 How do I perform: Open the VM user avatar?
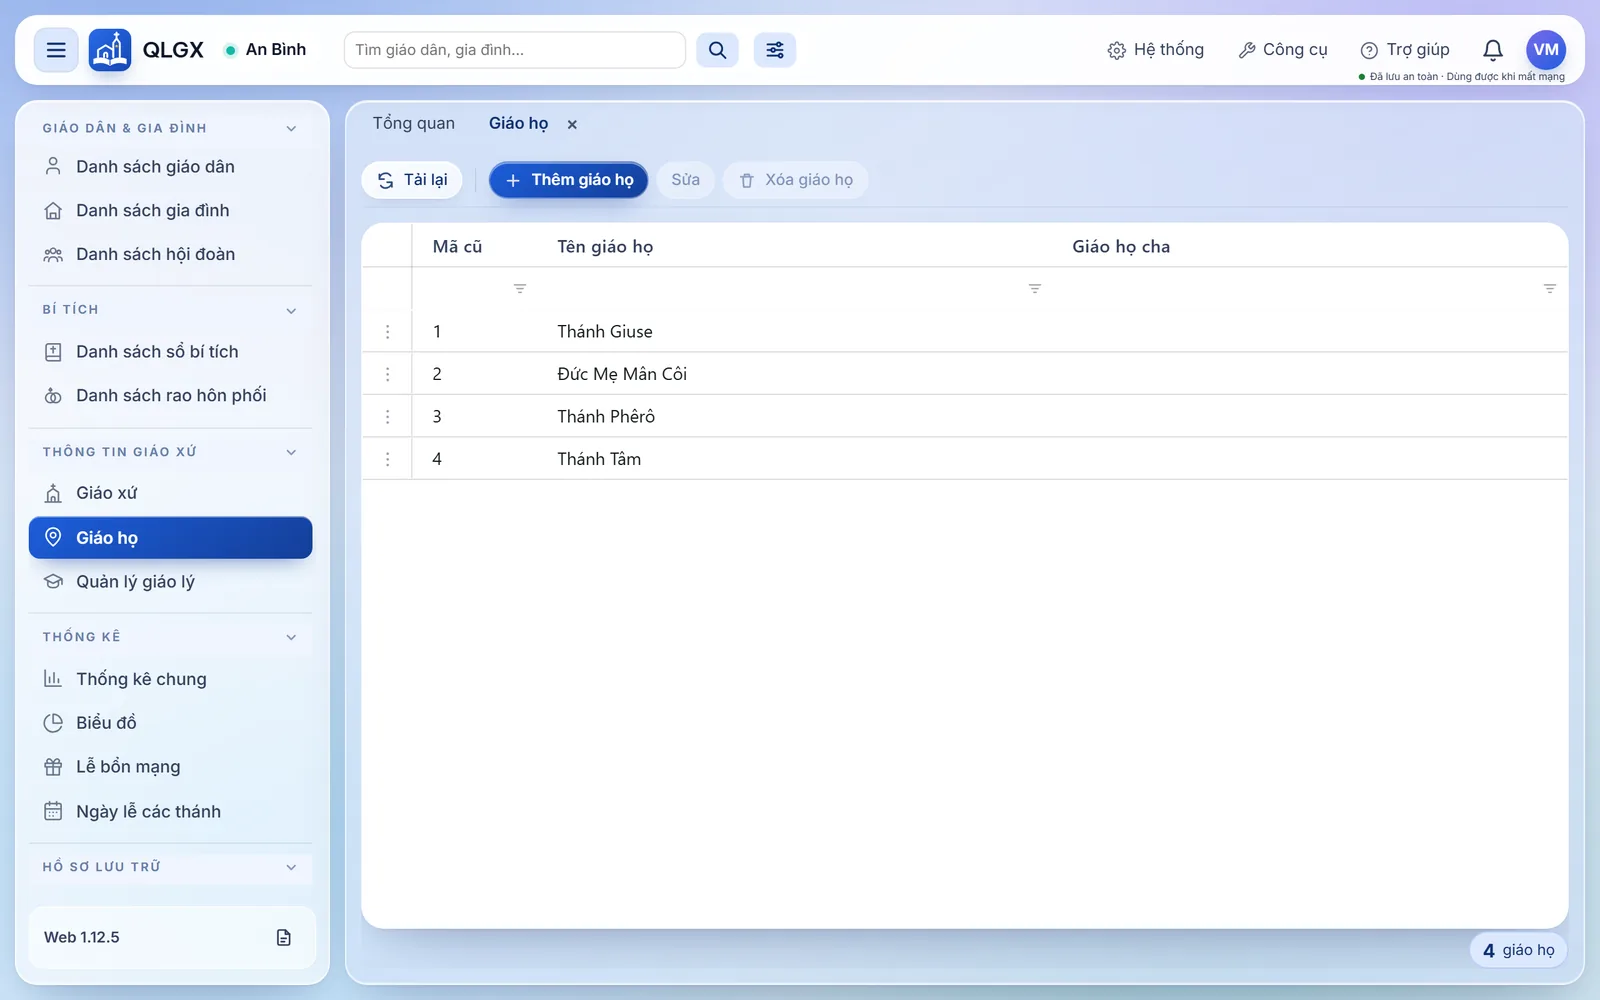(x=1546, y=50)
